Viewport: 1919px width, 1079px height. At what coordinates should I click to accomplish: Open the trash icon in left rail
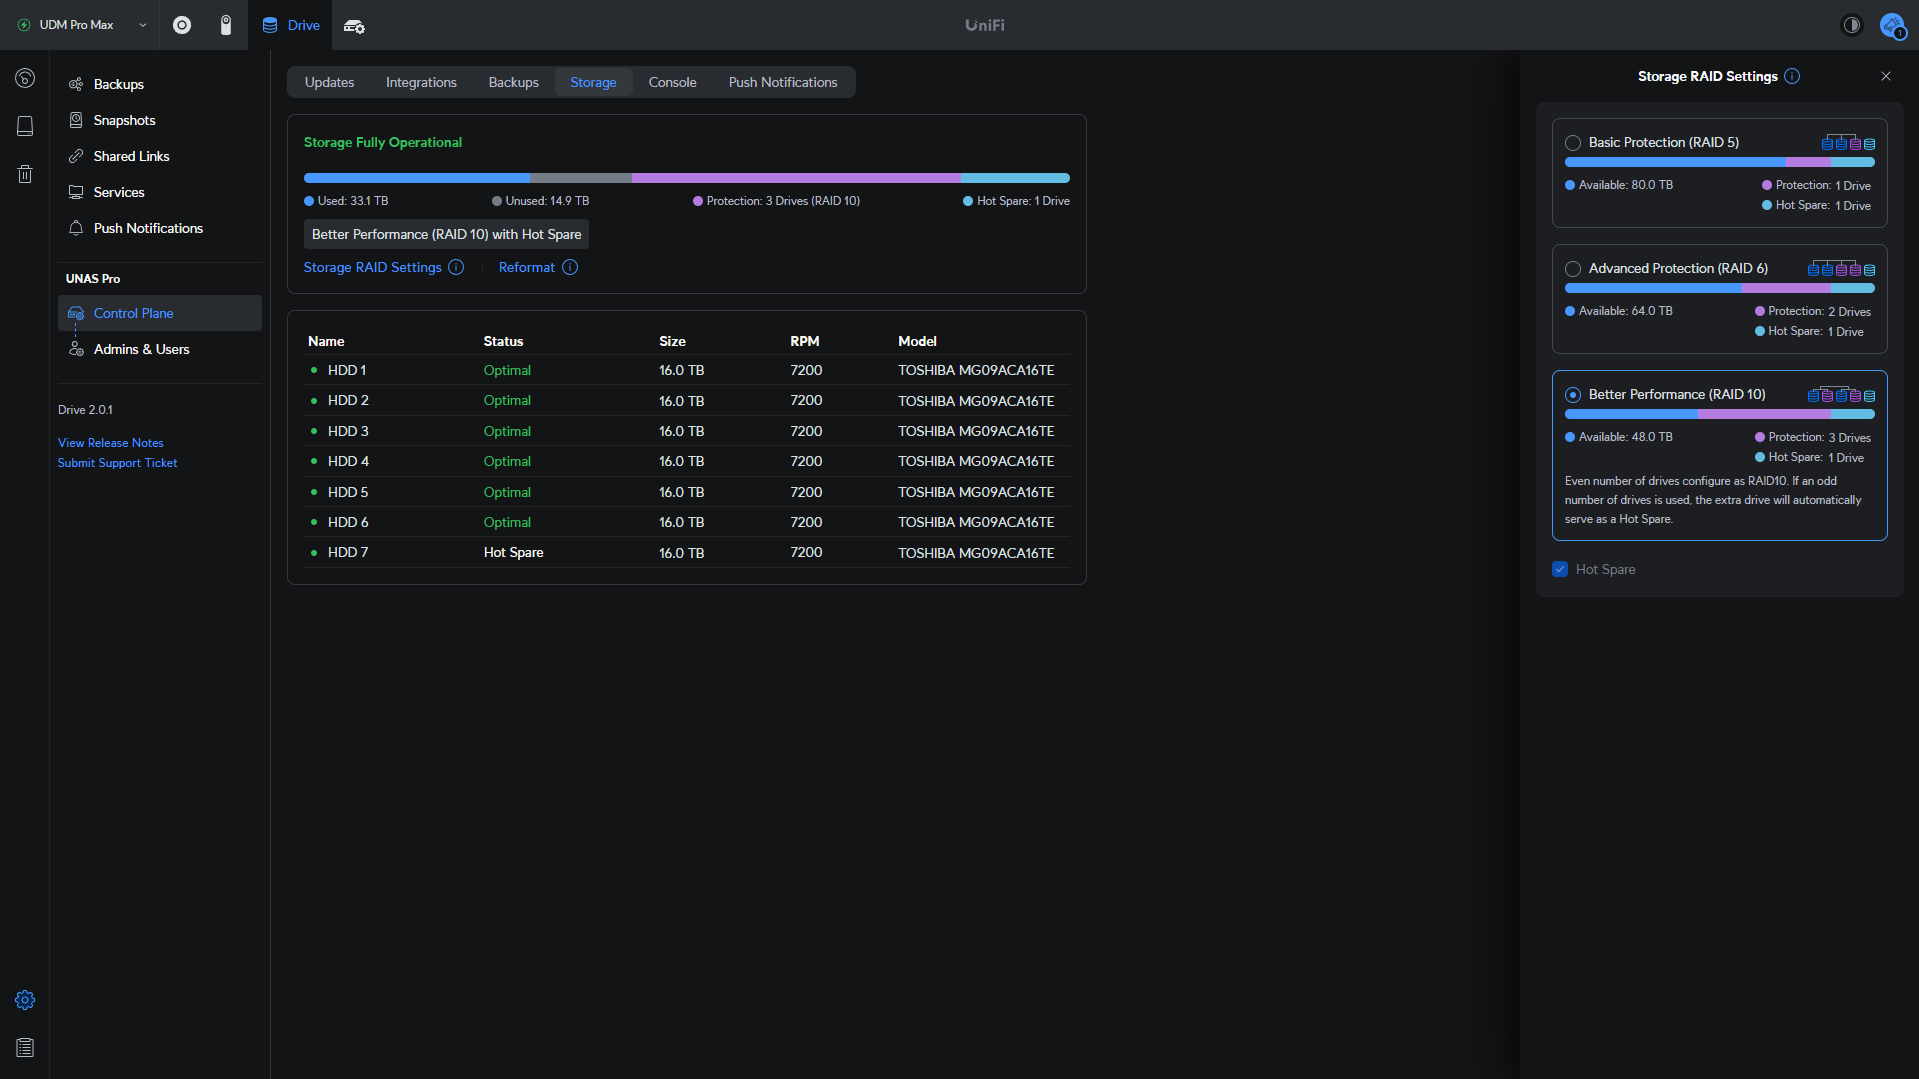coord(25,174)
